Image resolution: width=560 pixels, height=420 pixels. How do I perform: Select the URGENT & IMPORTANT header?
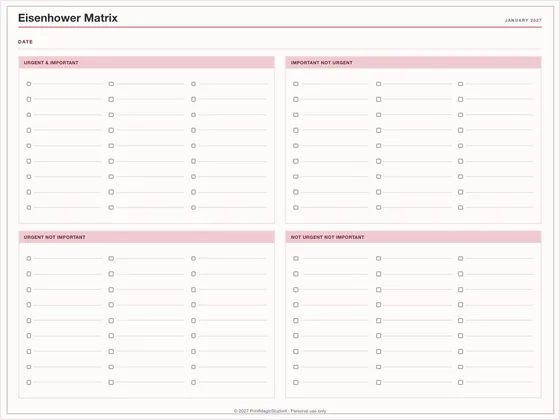tap(147, 62)
